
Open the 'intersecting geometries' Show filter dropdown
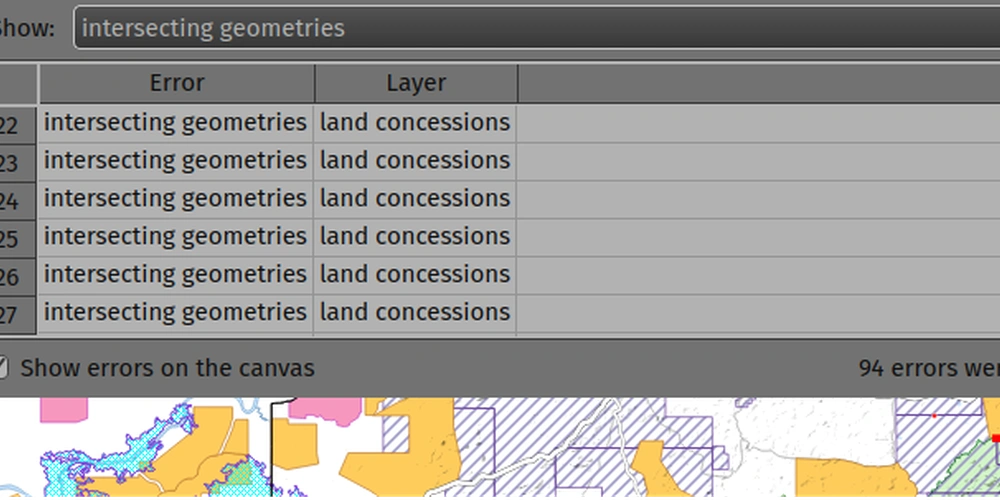[535, 28]
